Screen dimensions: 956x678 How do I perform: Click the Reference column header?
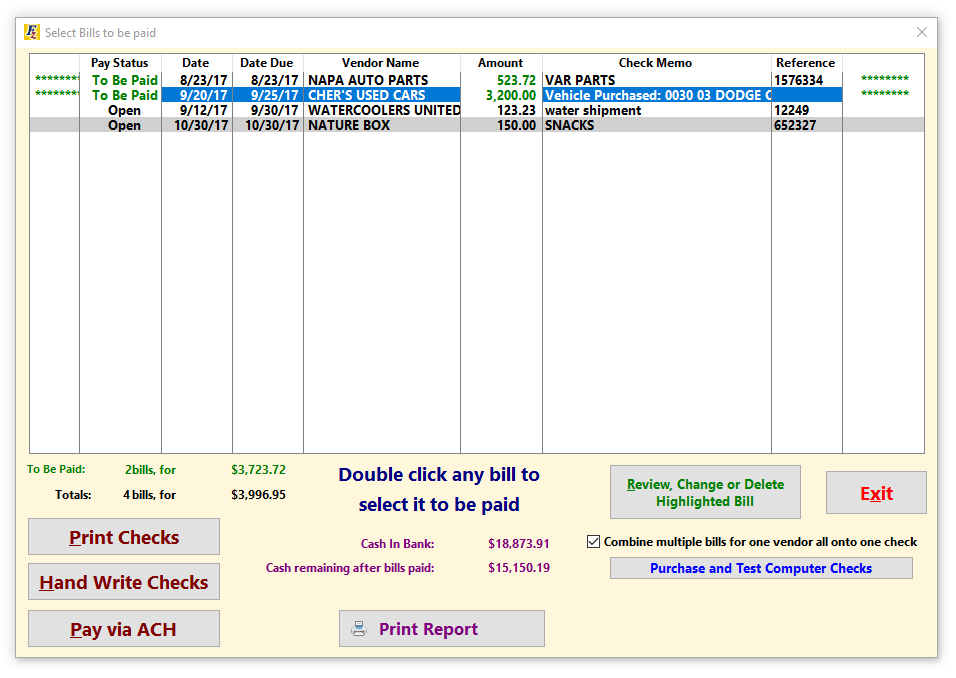(x=805, y=62)
